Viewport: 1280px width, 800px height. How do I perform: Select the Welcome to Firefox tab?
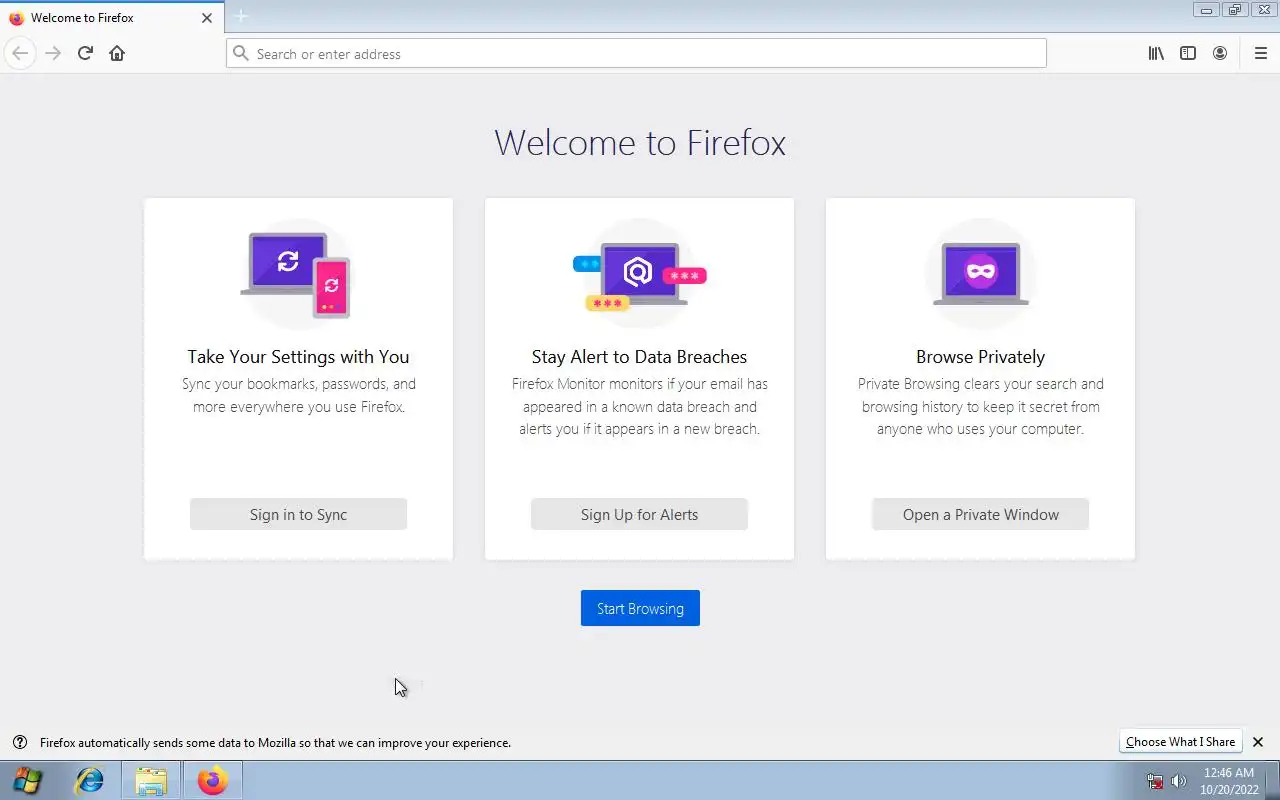click(x=110, y=18)
